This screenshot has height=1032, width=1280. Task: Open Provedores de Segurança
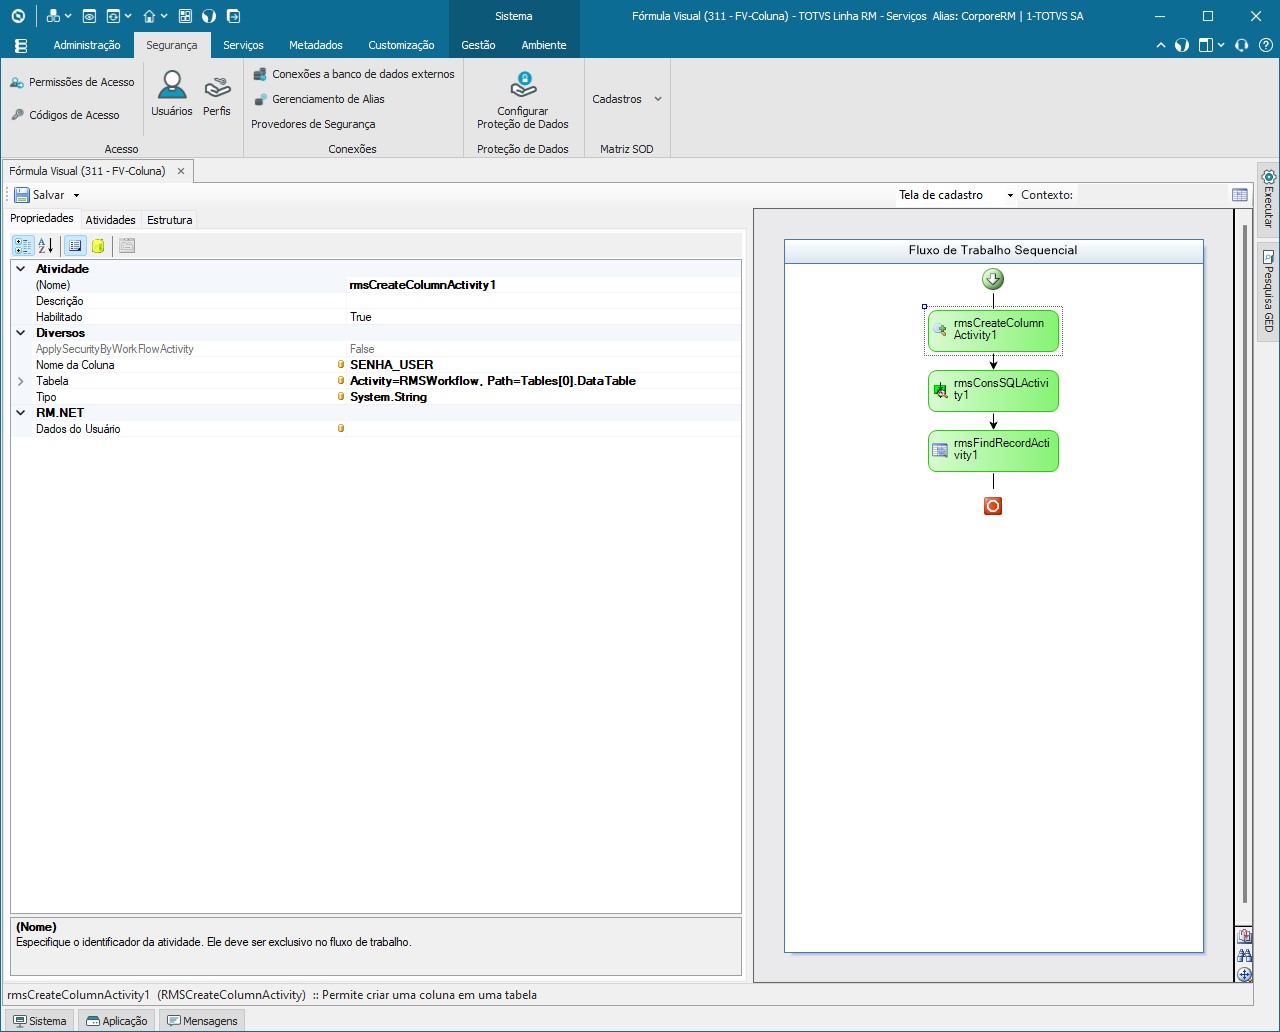point(313,124)
